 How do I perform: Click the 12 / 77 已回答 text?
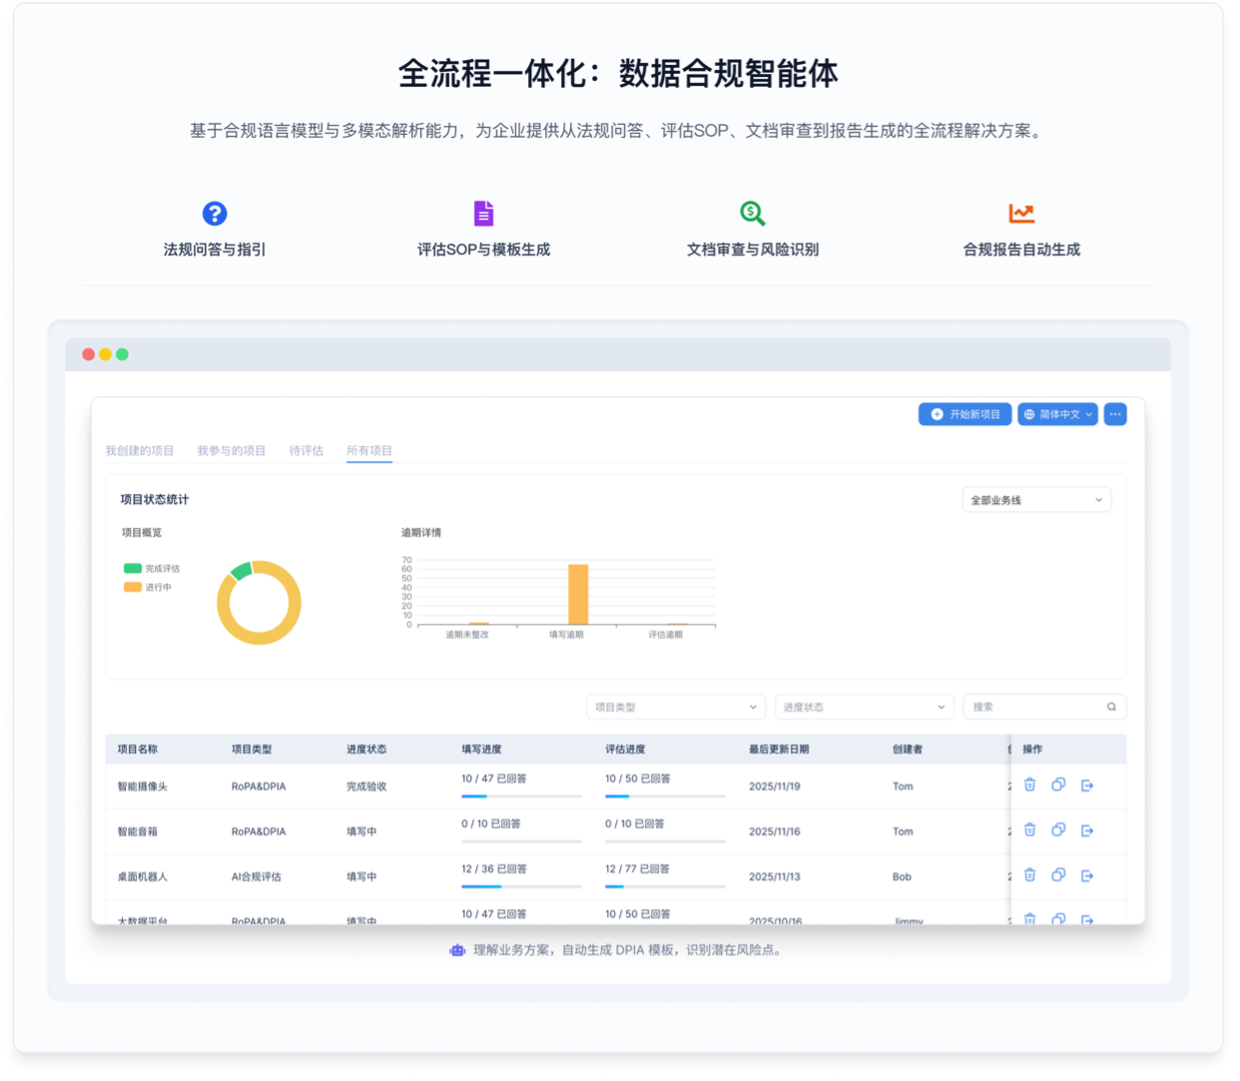pos(637,869)
